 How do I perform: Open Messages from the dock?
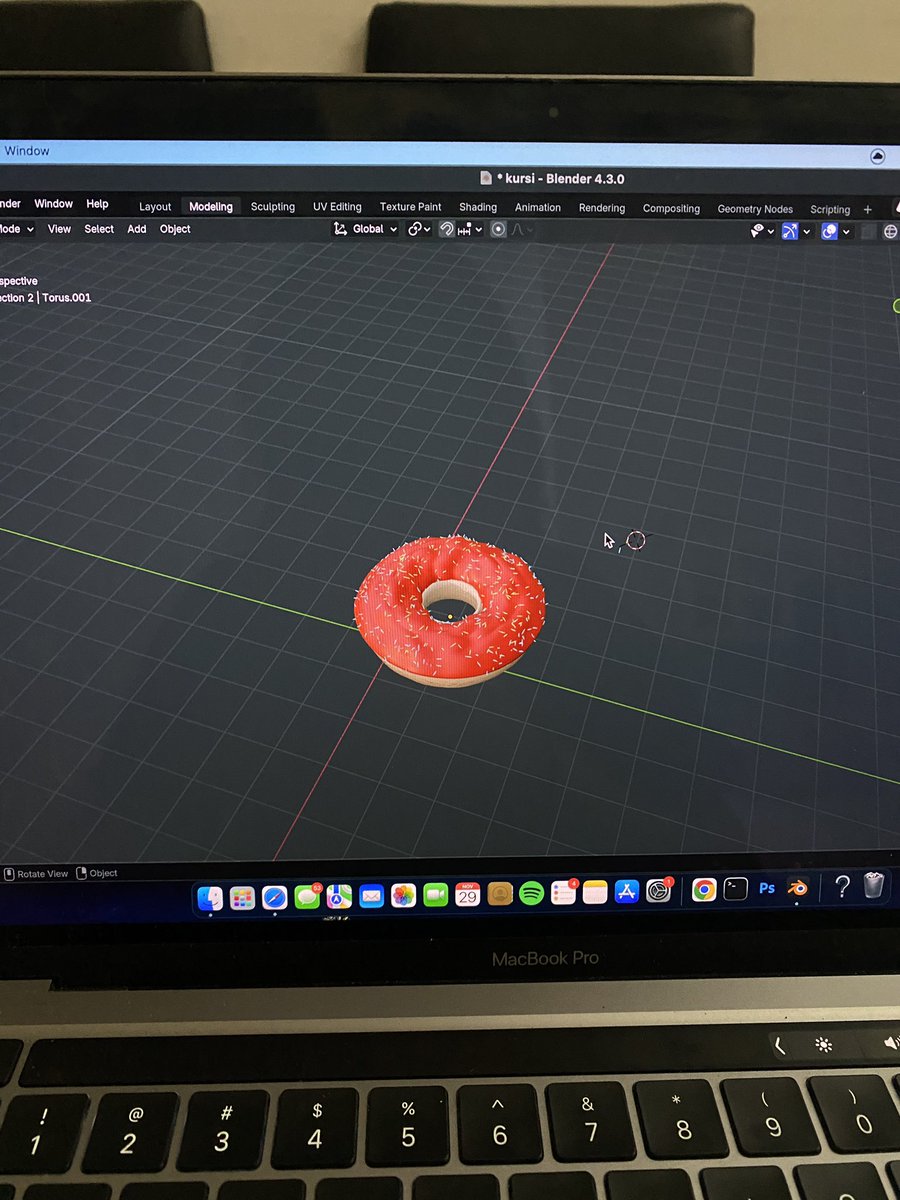click(307, 897)
